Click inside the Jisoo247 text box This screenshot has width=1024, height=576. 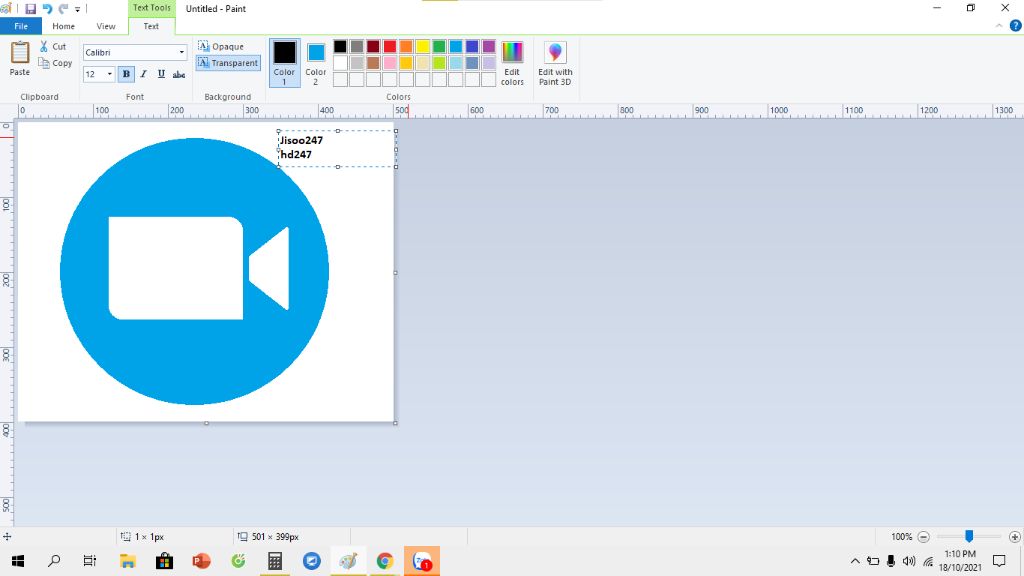click(x=337, y=148)
